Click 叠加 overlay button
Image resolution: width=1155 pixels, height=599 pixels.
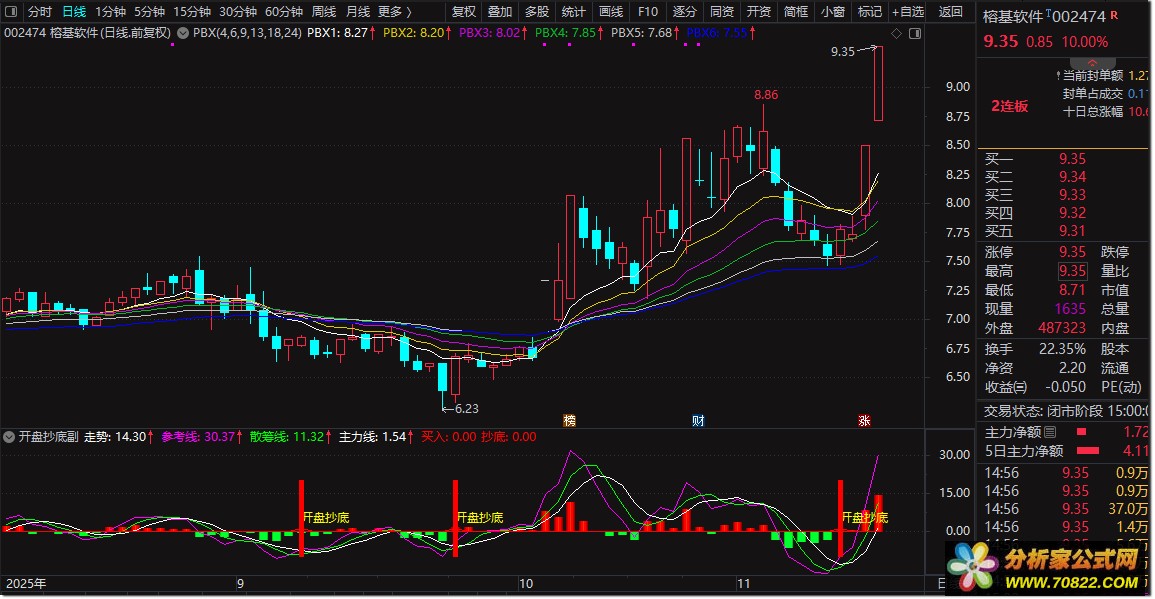[x=500, y=12]
